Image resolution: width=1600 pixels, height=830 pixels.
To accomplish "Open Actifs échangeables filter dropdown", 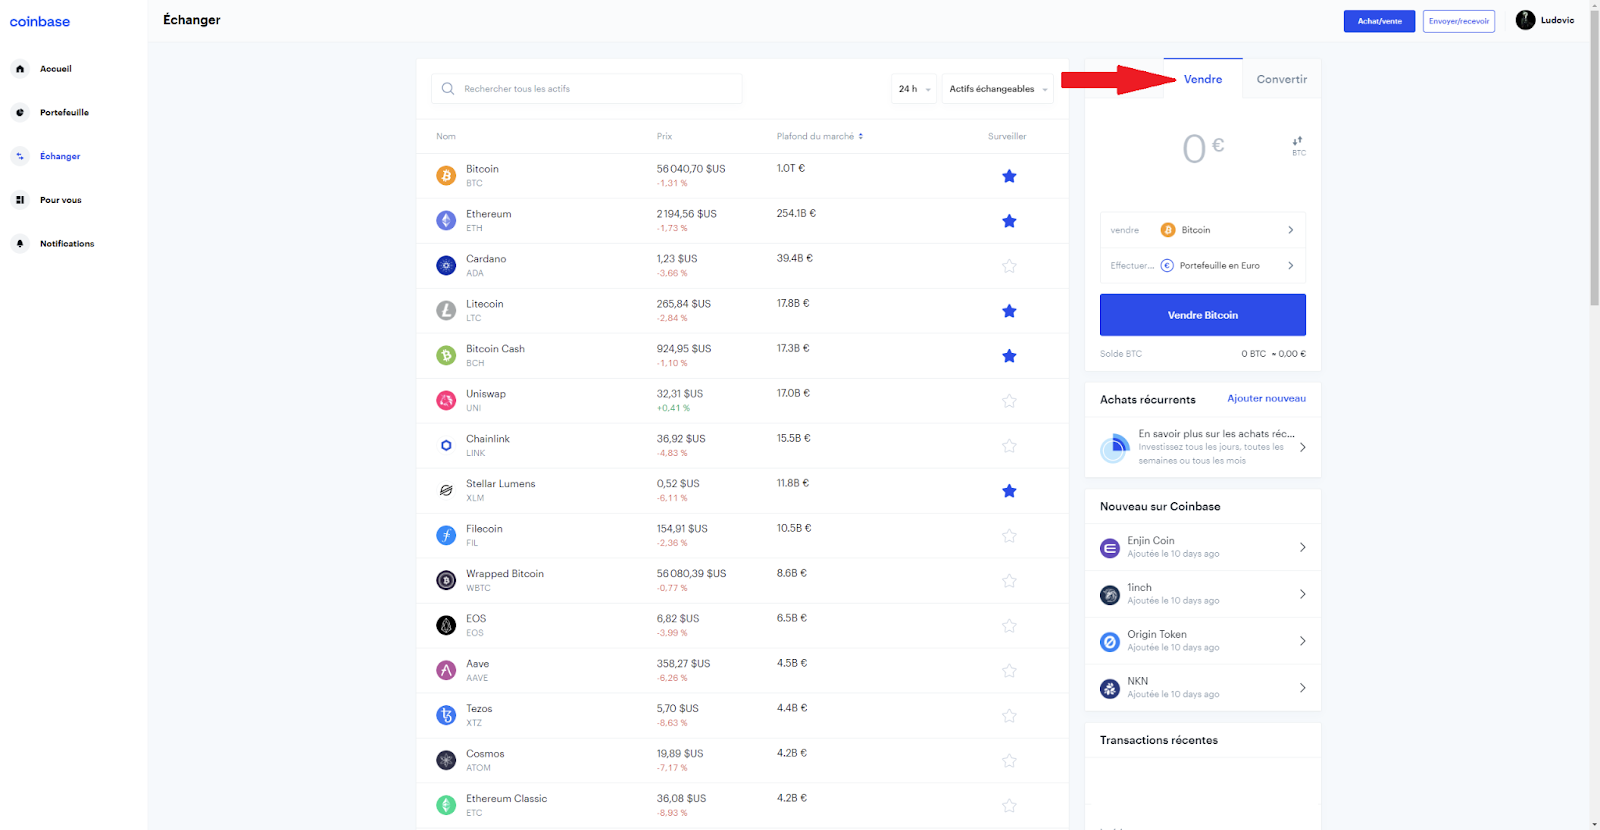I will click(x=998, y=89).
